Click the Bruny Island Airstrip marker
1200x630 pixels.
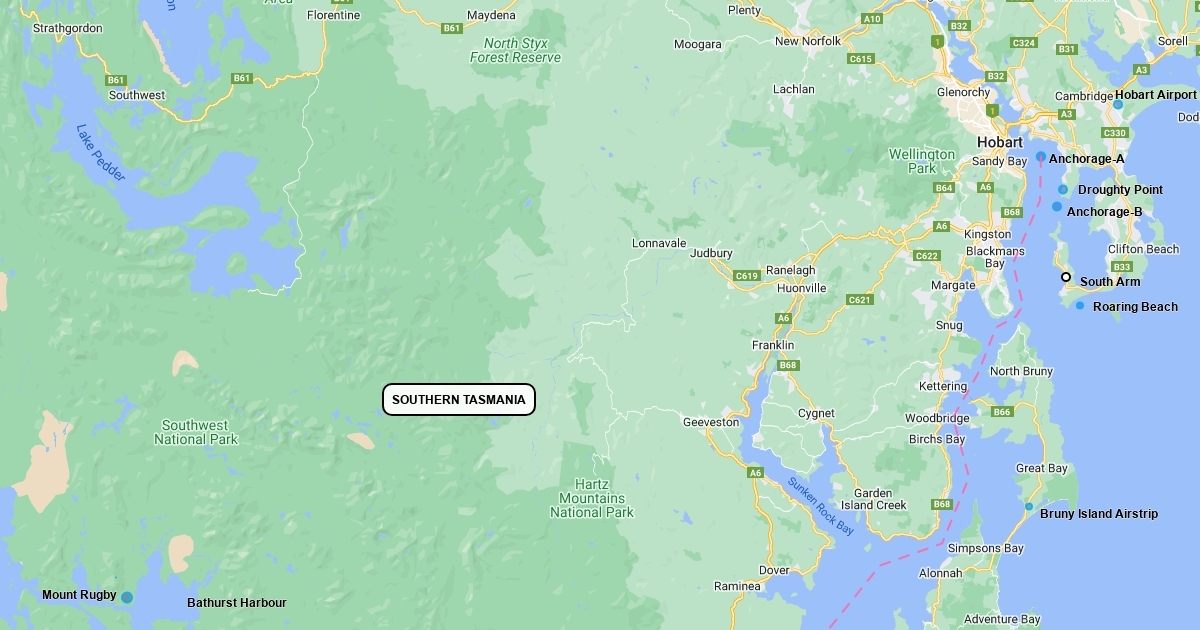click(1028, 507)
